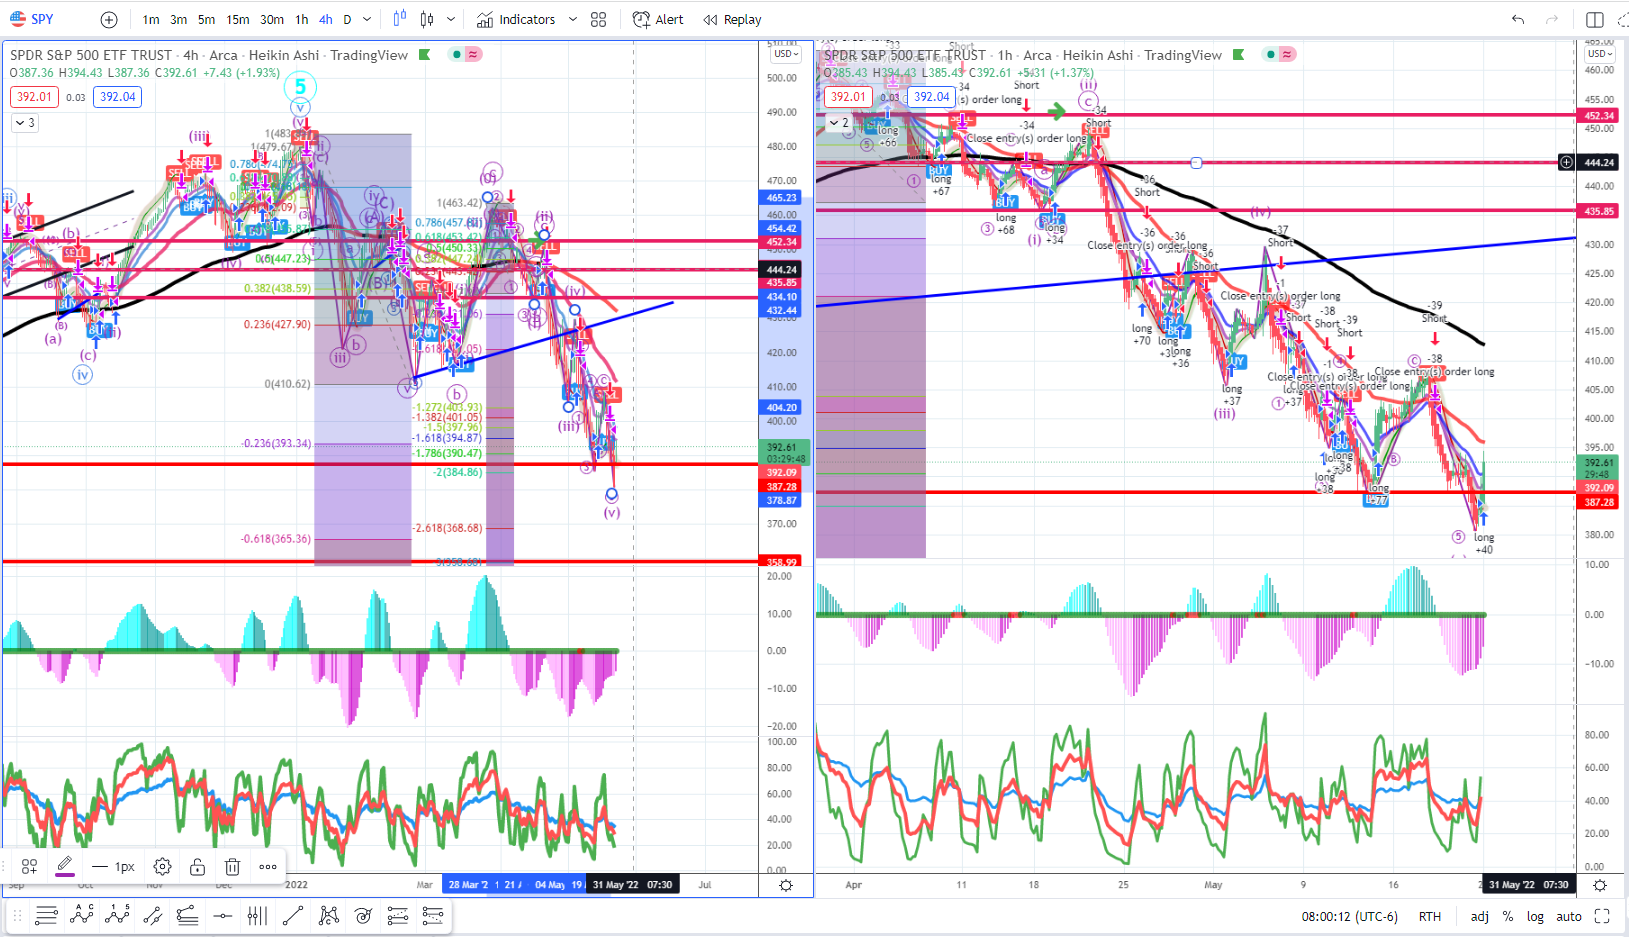Viewport: 1629px width, 937px height.
Task: Select the 4h timeframe
Action: (326, 20)
